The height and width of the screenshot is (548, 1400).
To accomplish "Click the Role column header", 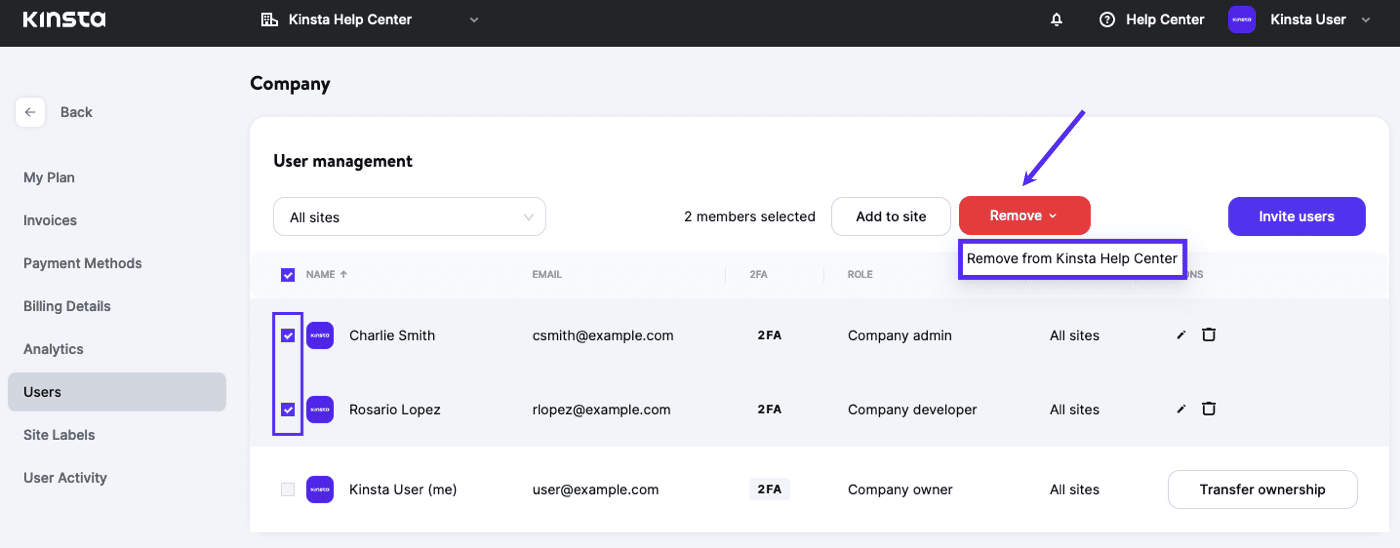I will pyautogui.click(x=860, y=274).
